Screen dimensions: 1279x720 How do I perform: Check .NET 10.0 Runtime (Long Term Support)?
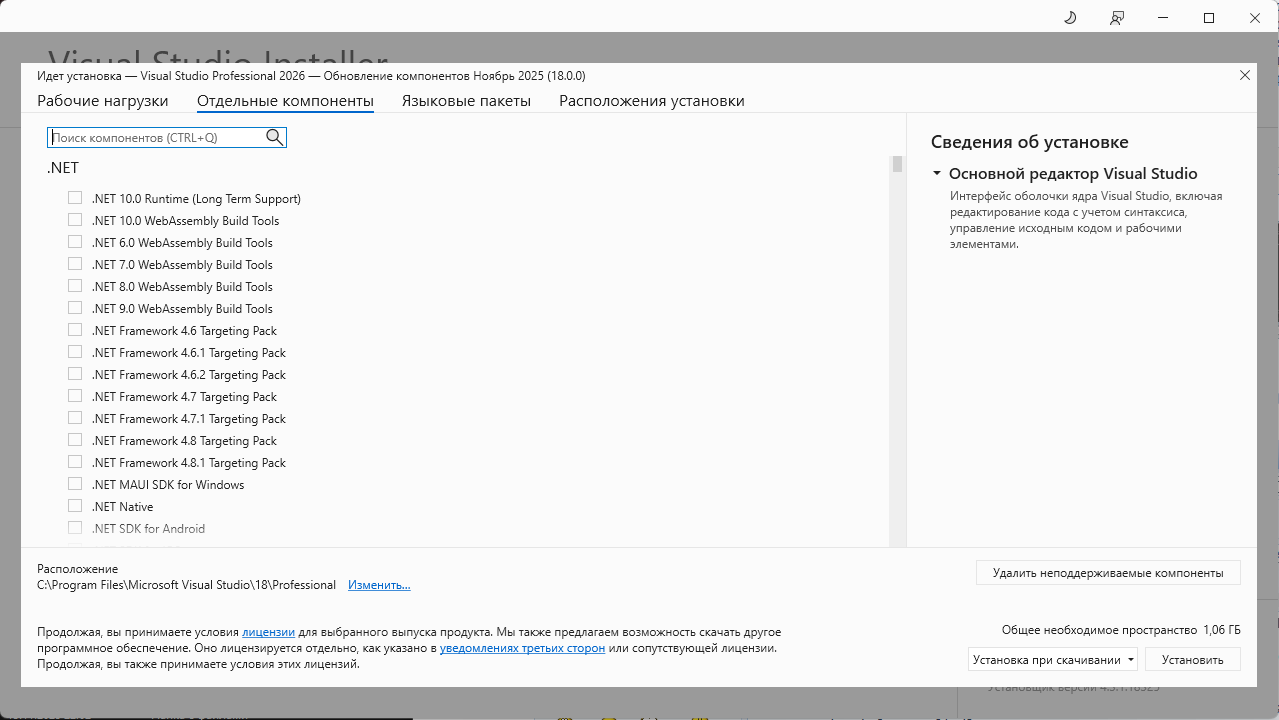pos(75,198)
